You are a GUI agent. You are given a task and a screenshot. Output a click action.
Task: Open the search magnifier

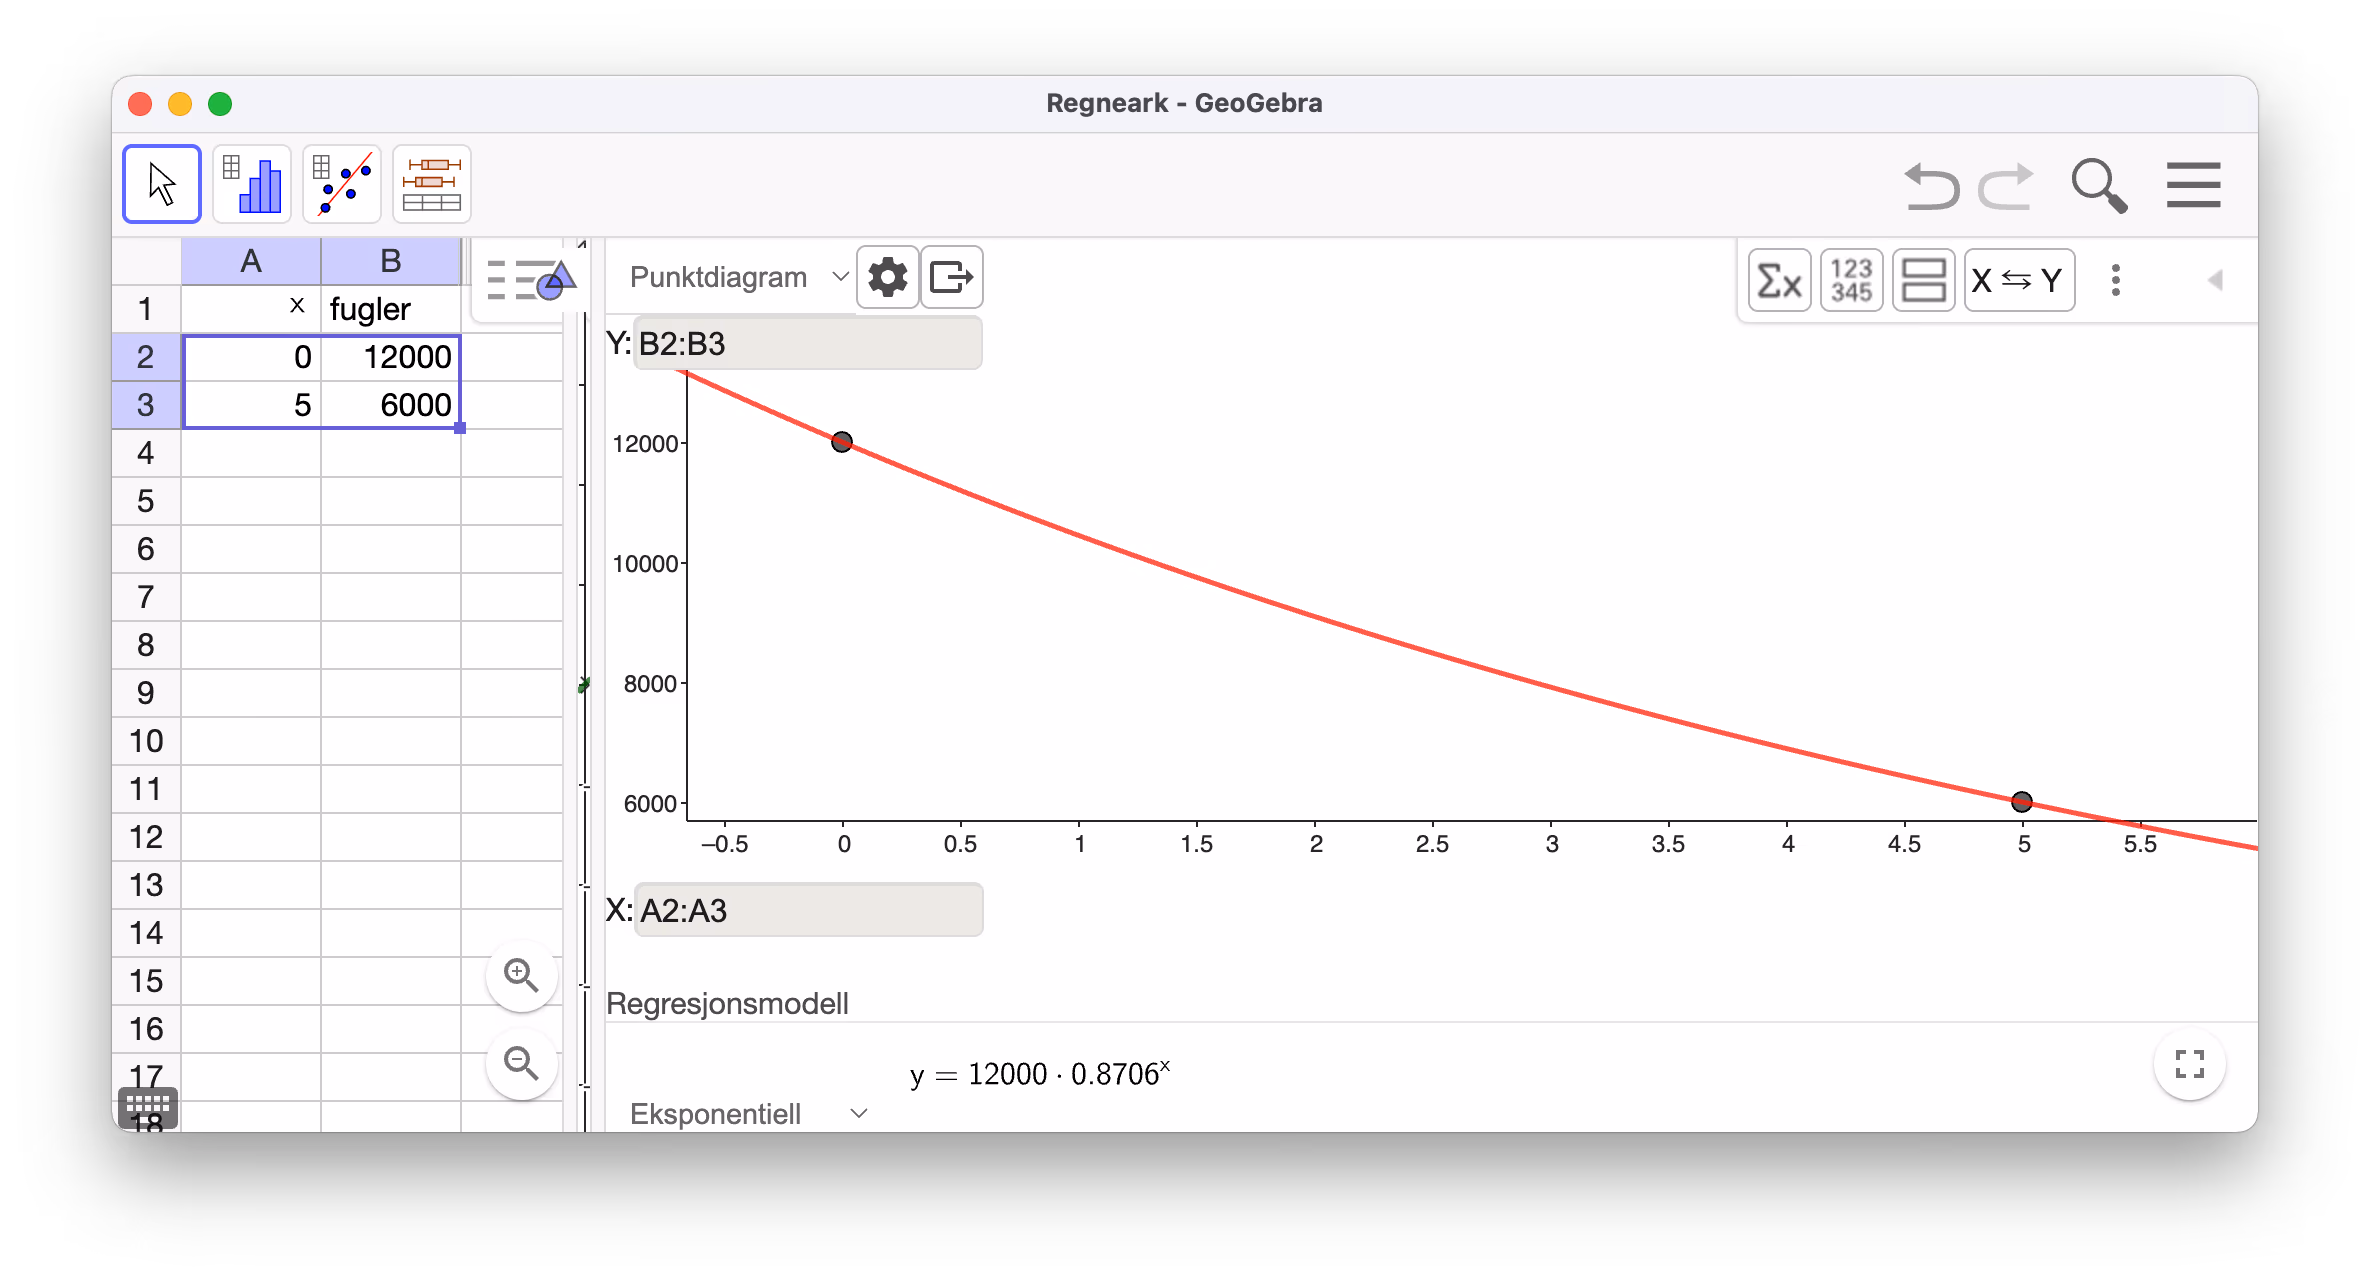pyautogui.click(x=2098, y=186)
